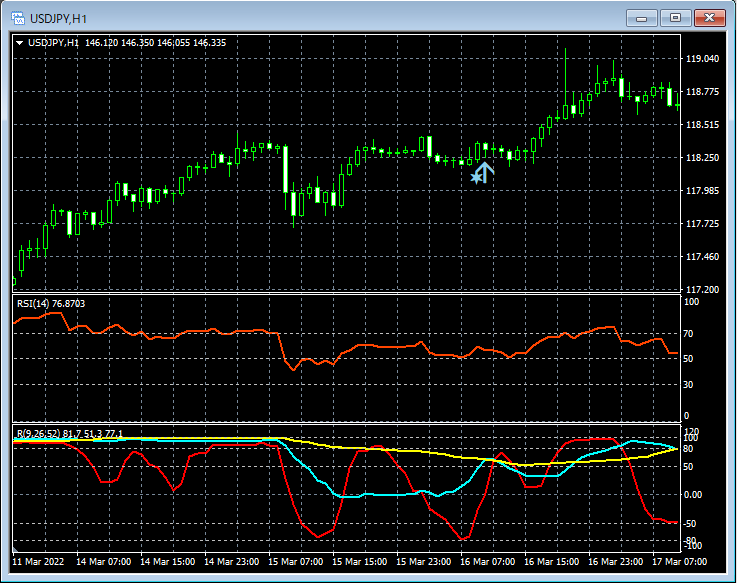Close the USDJPY,H1 chart window

click(710, 18)
